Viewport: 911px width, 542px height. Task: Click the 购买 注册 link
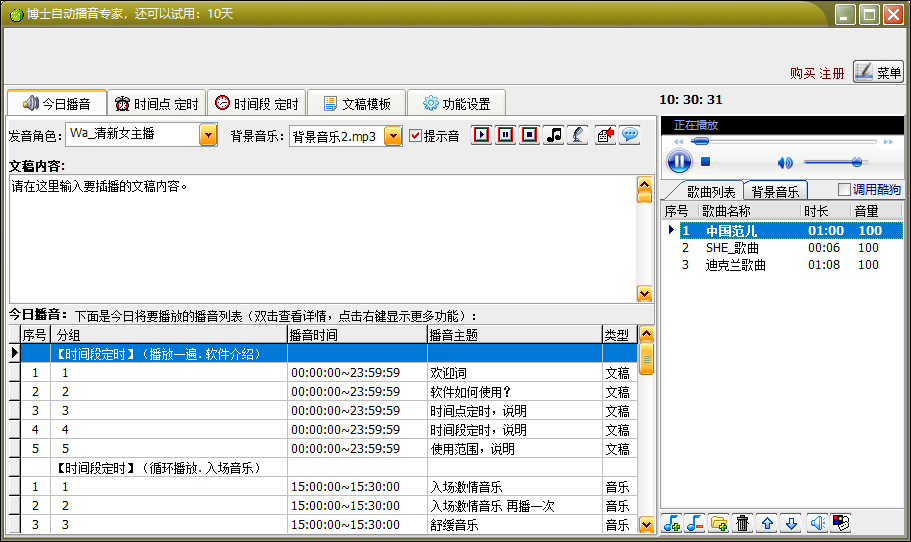[816, 73]
